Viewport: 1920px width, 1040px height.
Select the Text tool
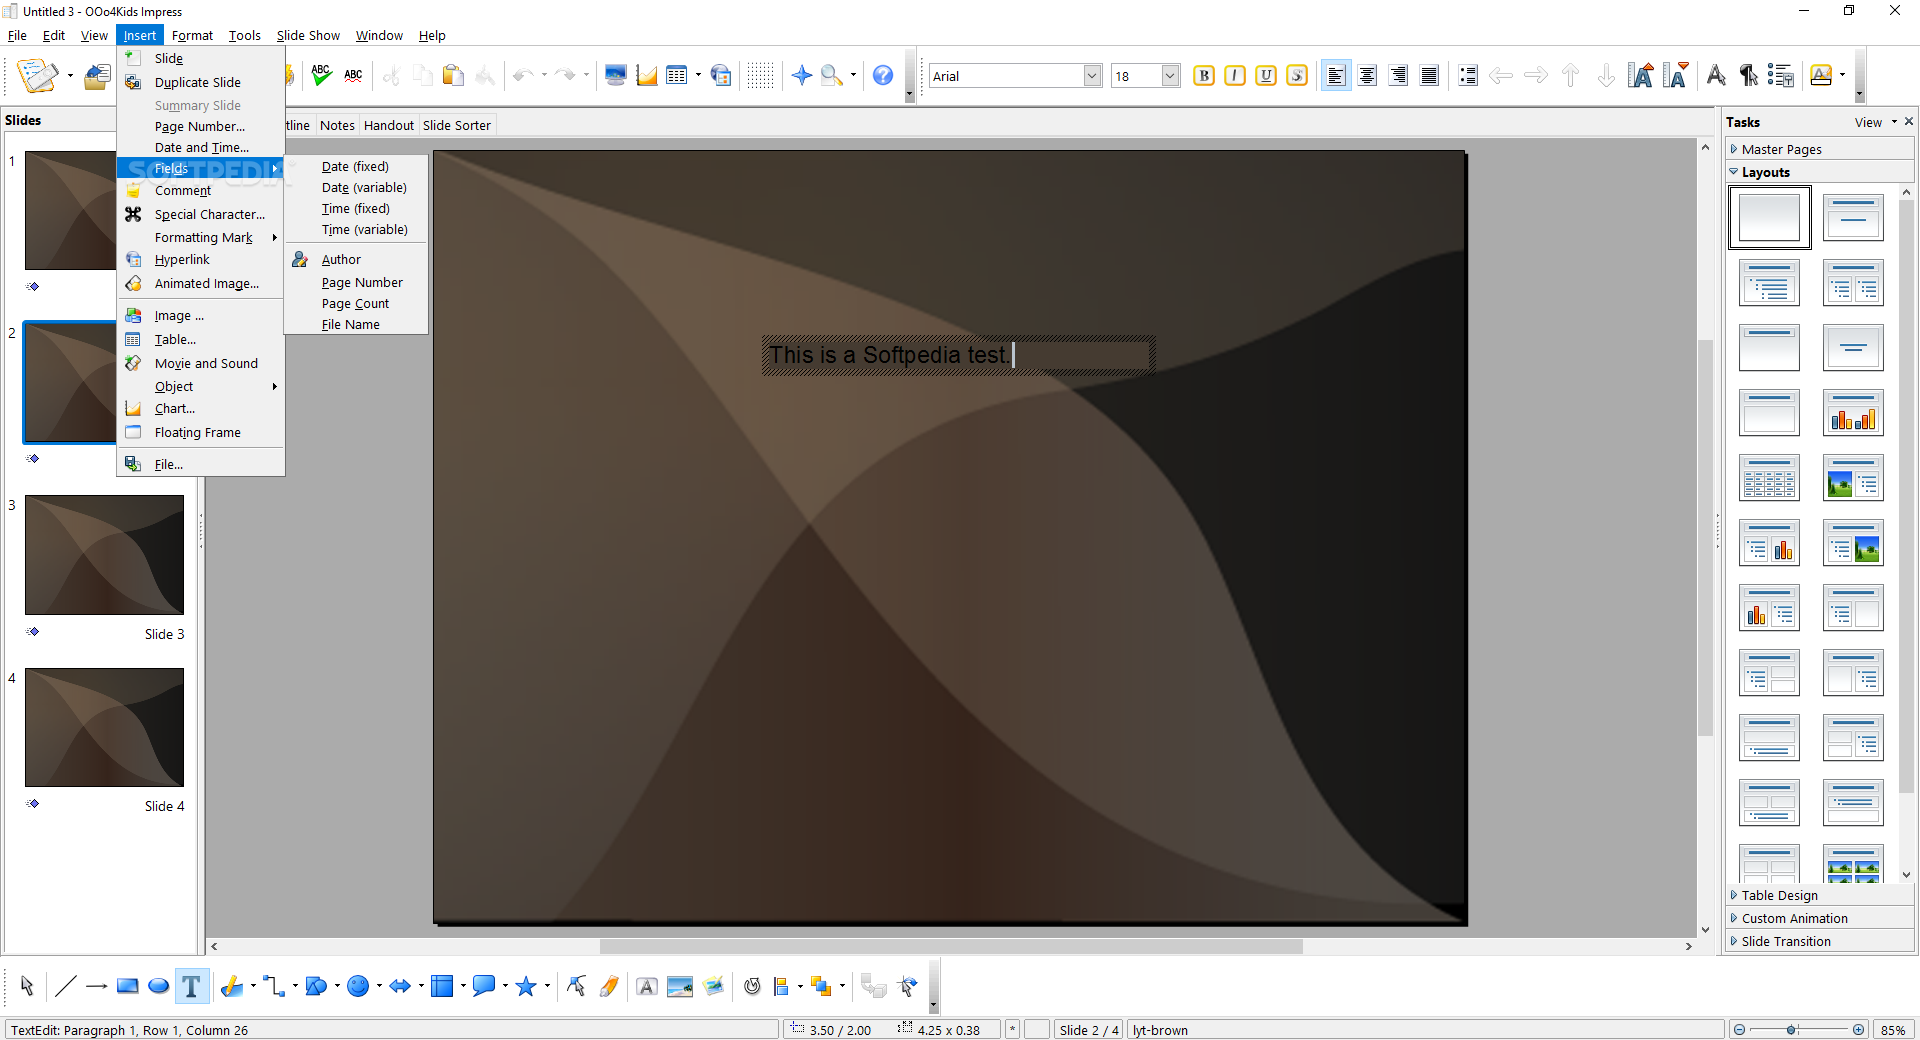click(x=191, y=986)
